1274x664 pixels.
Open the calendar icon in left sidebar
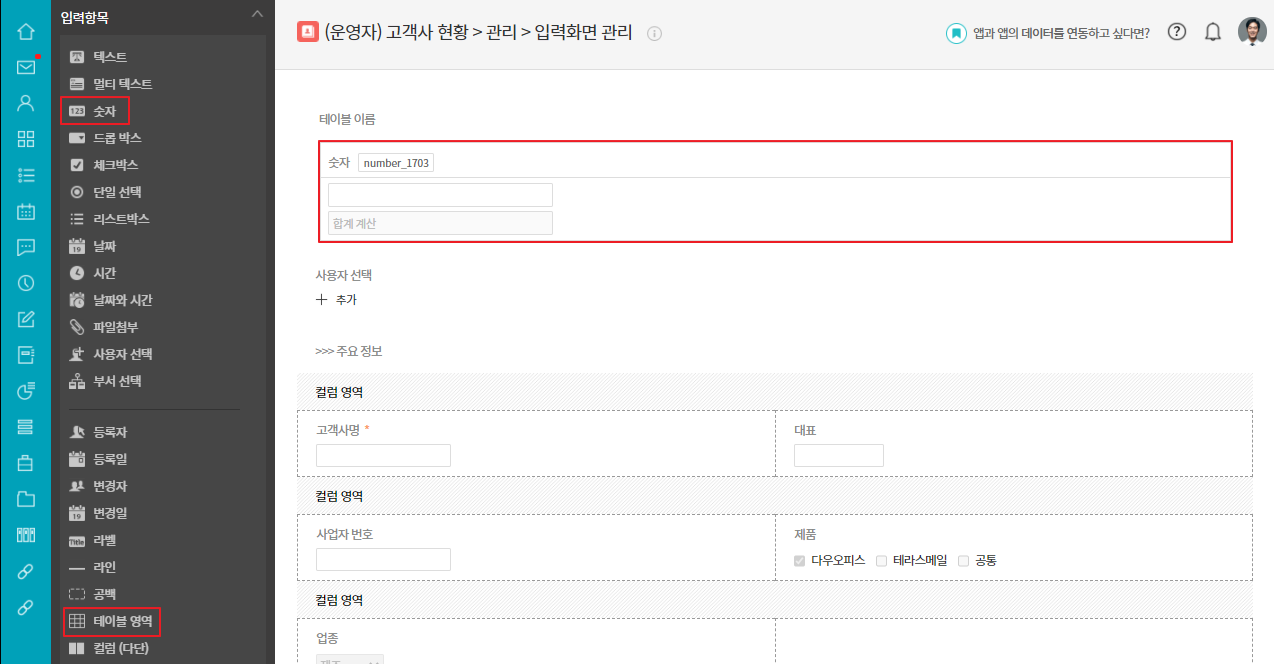pyautogui.click(x=26, y=211)
